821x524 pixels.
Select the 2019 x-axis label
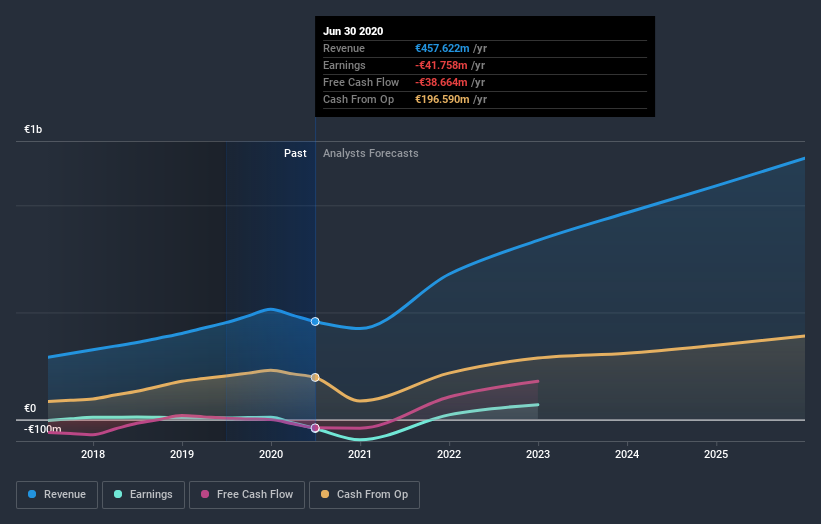[182, 454]
